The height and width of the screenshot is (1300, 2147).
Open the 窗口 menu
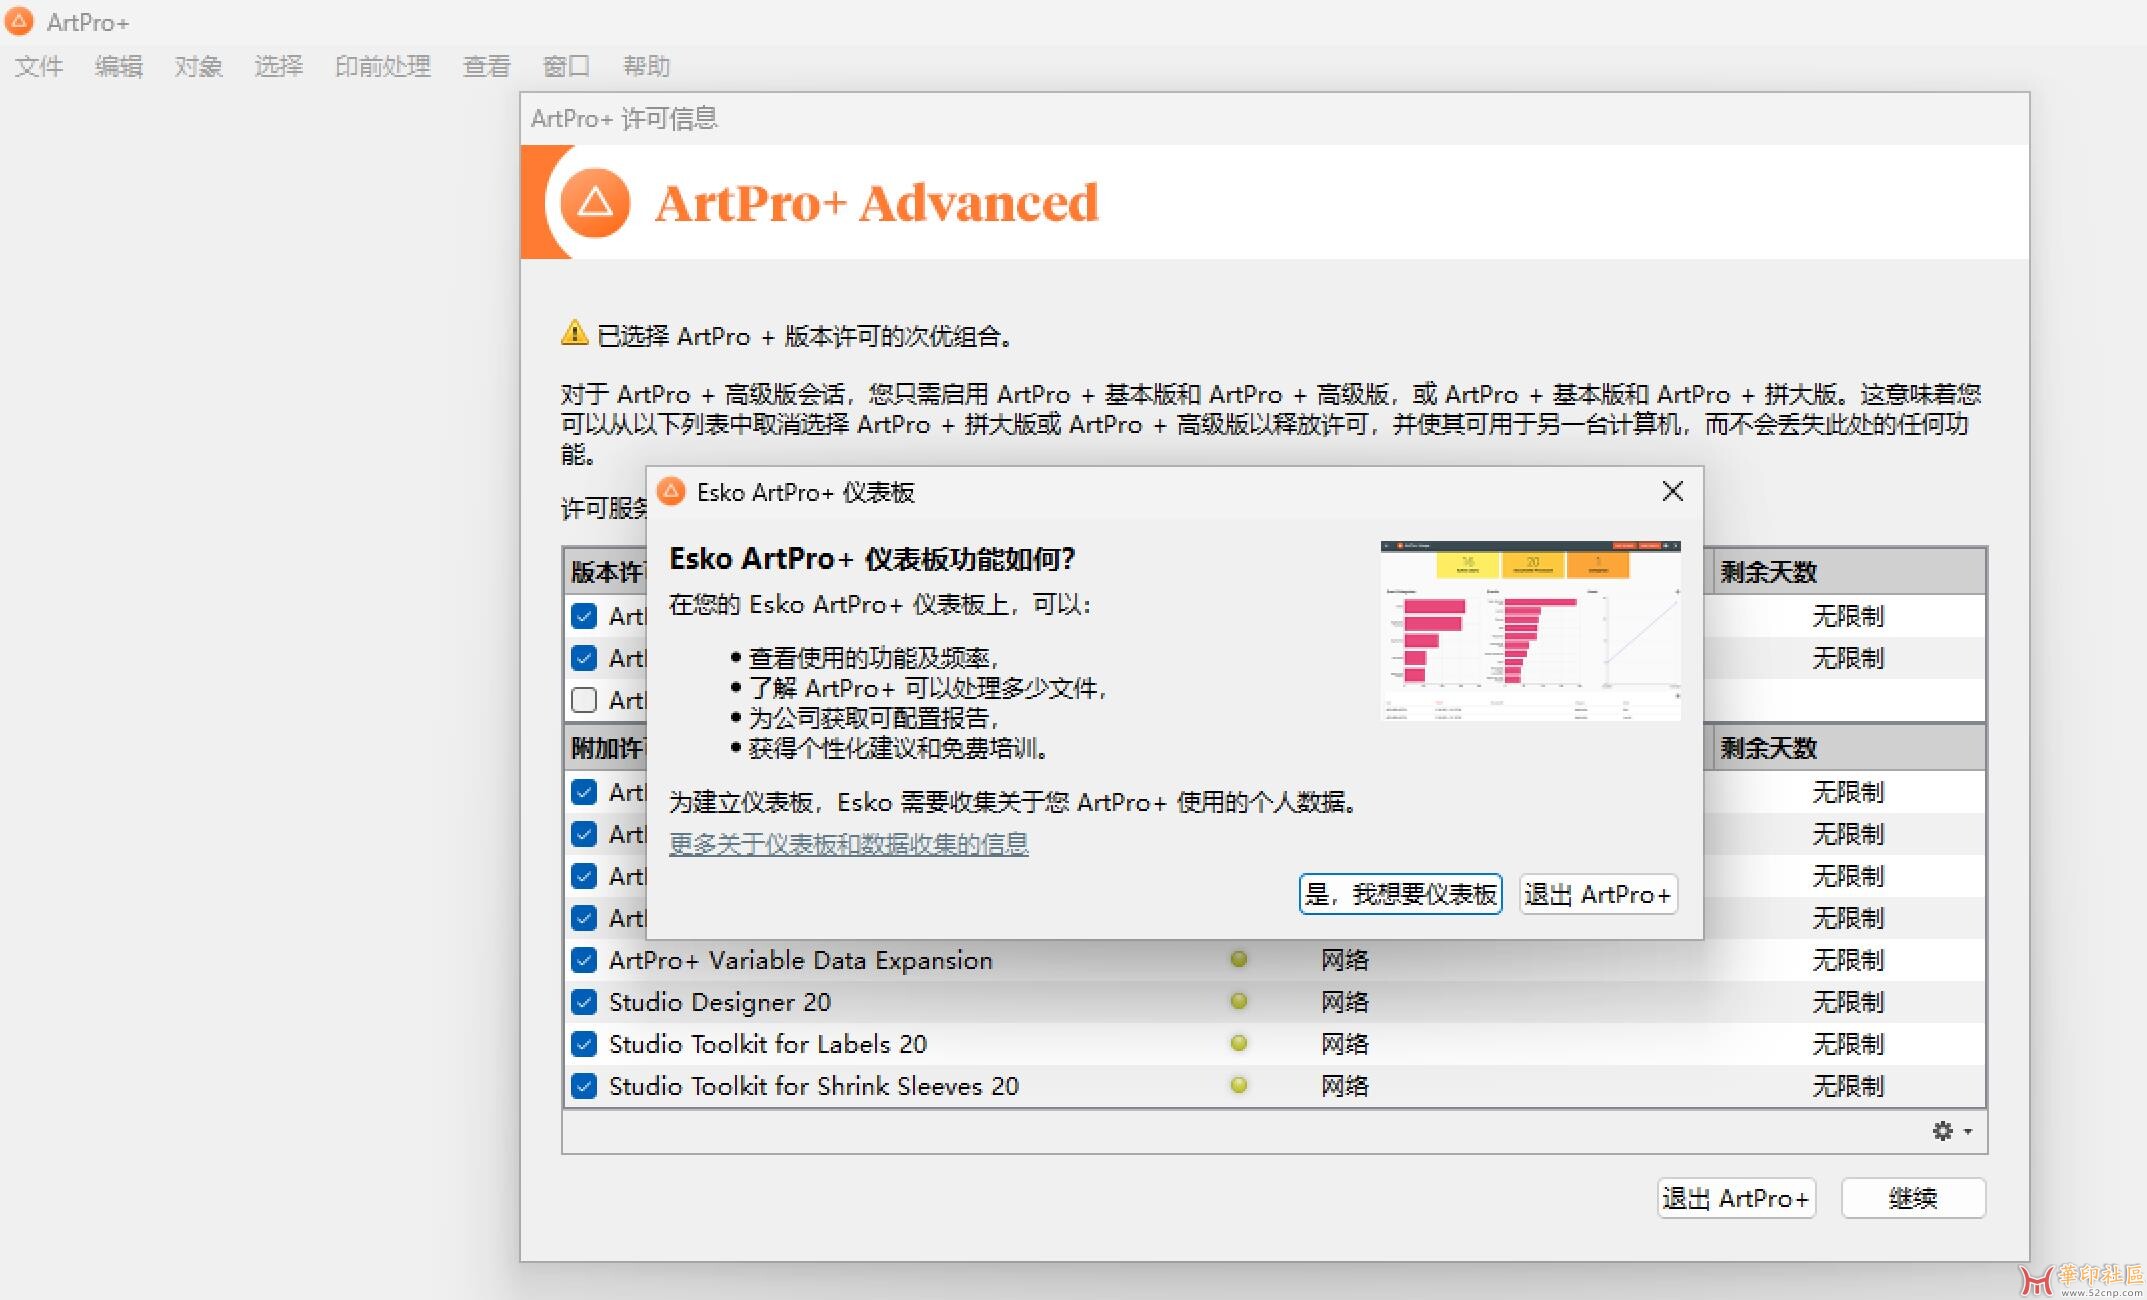click(566, 66)
